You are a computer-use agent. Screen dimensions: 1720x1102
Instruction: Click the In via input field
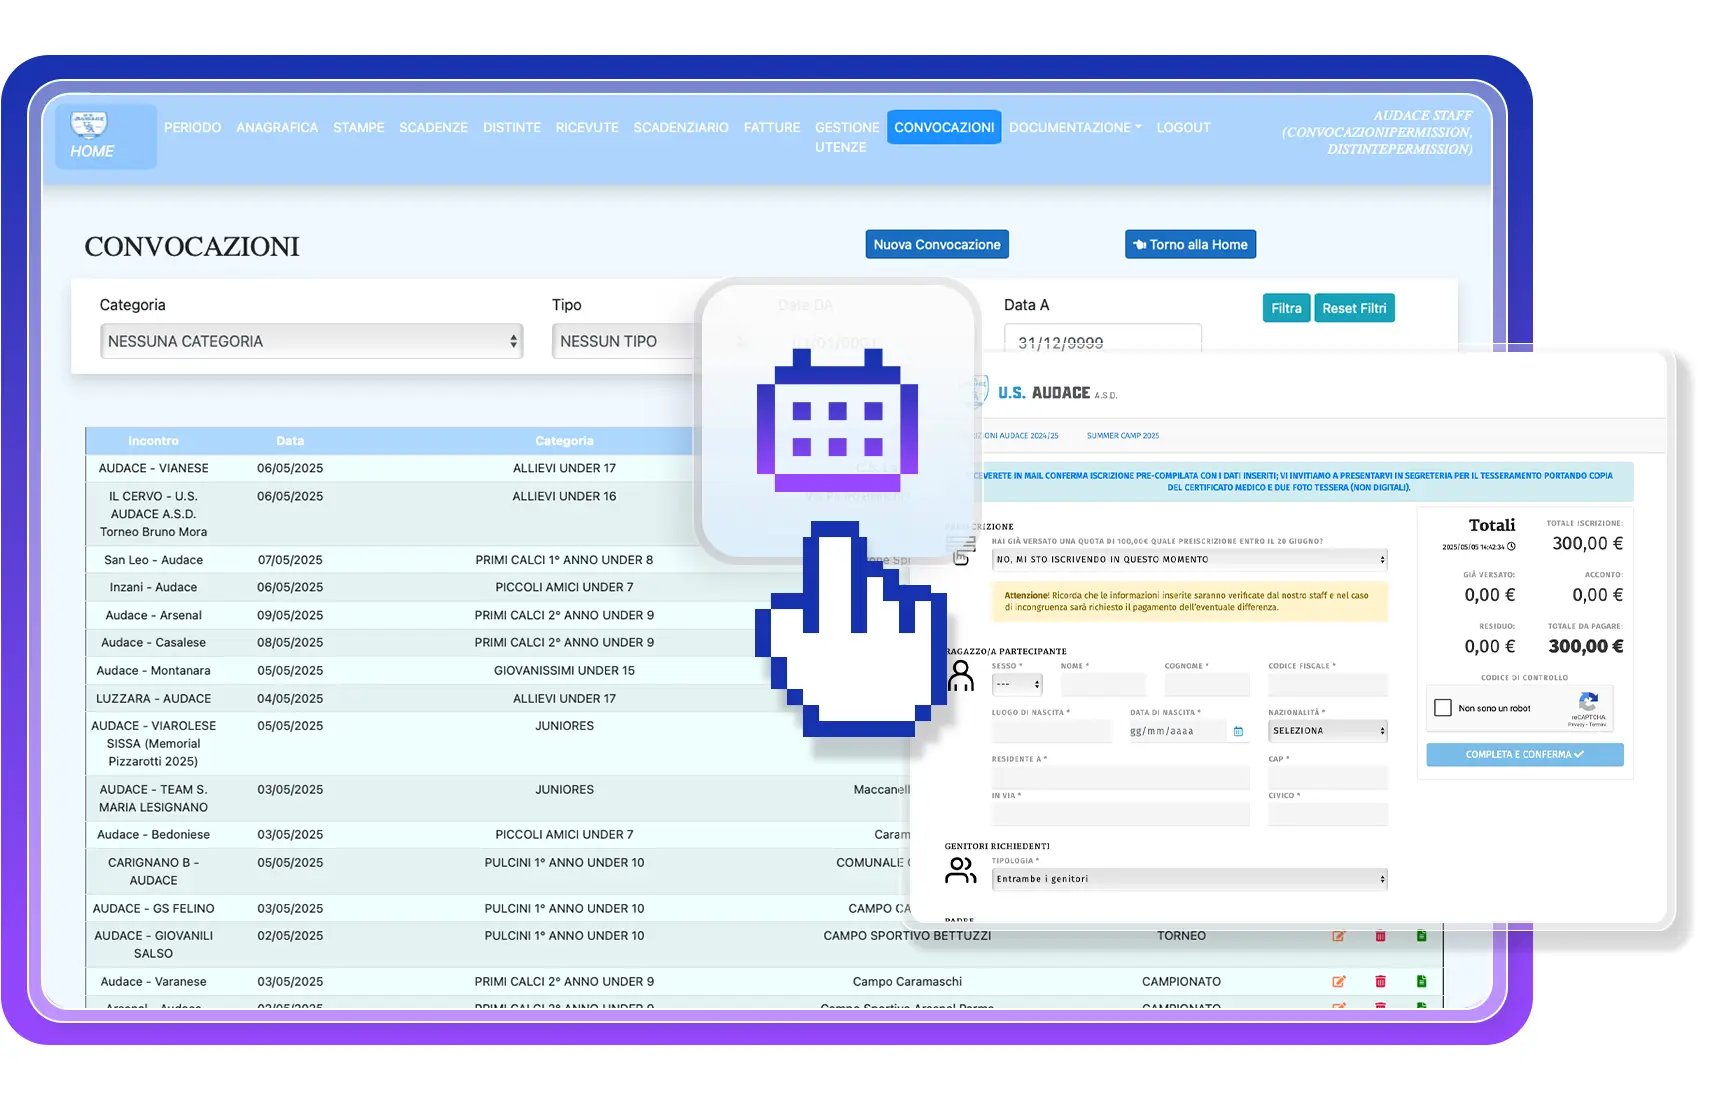(1121, 814)
